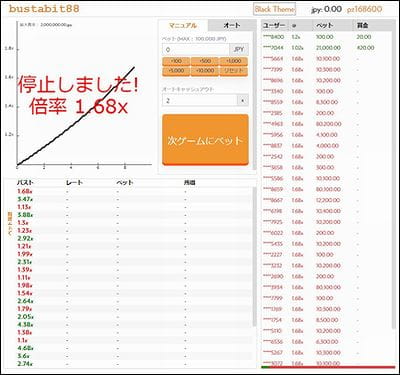Focus the bet amount input field

[x=196, y=50]
